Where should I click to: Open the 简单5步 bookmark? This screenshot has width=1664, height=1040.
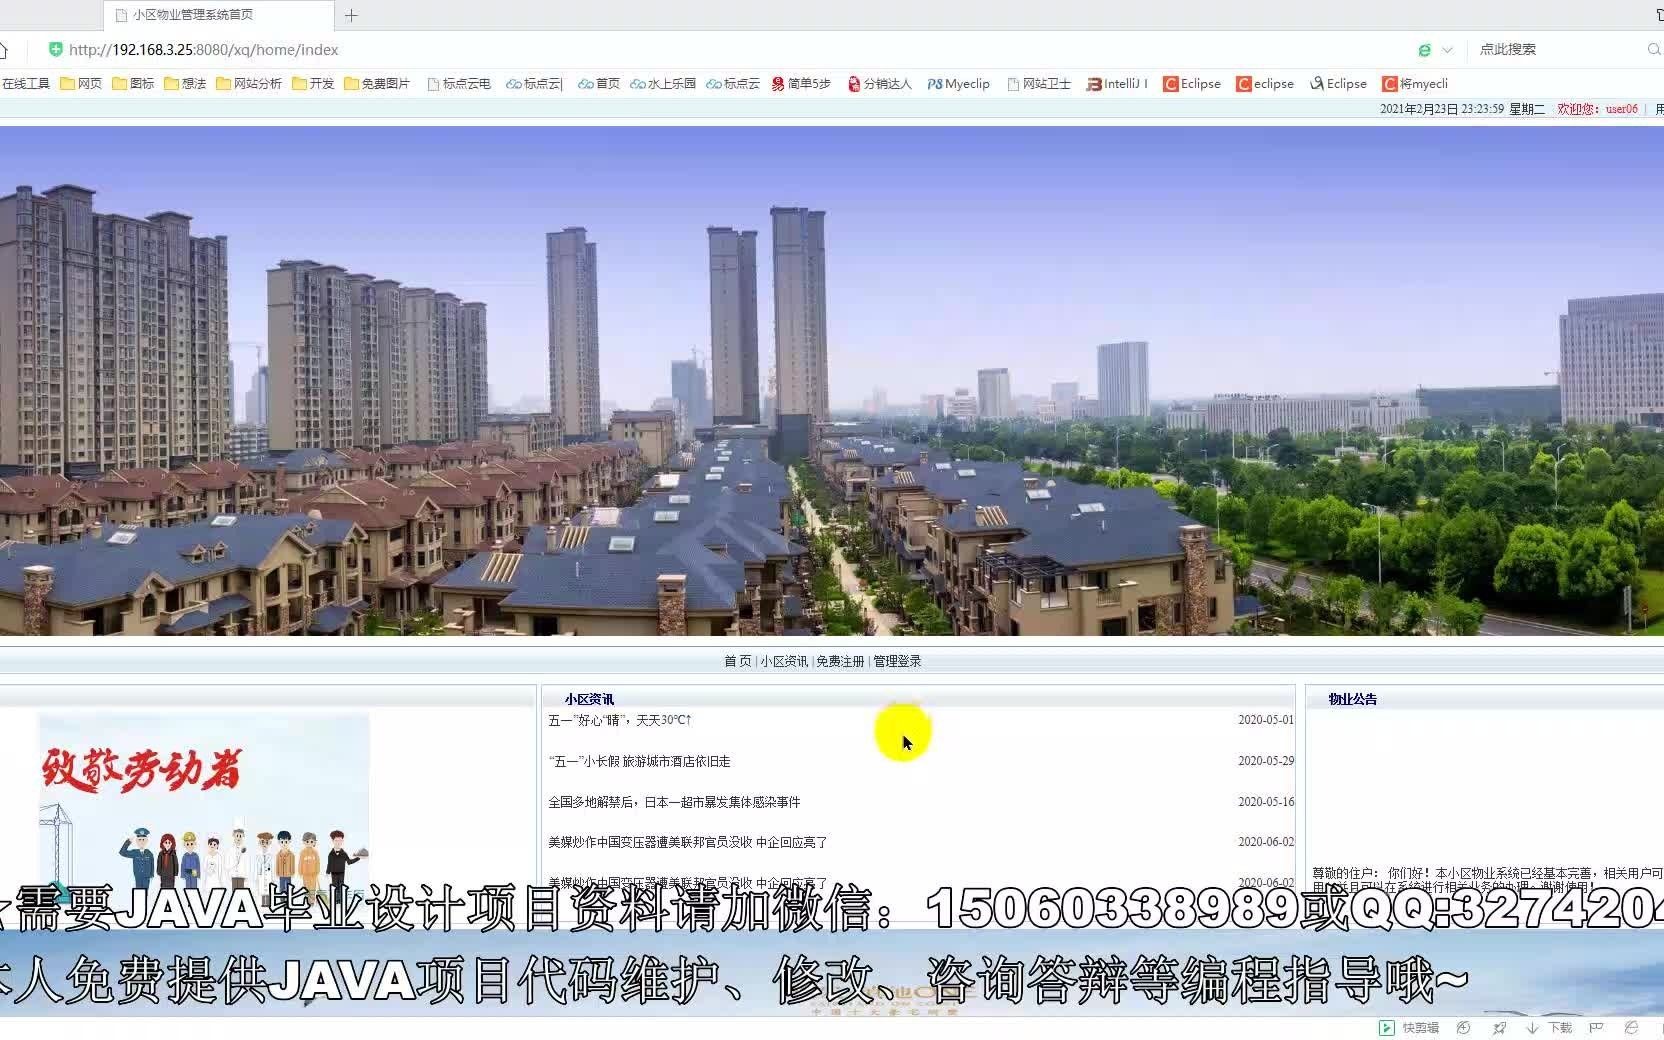800,84
